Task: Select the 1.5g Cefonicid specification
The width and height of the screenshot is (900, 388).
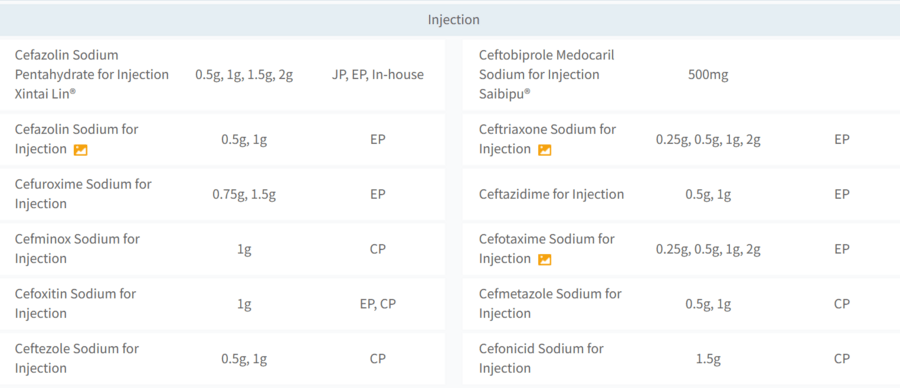Action: (708, 359)
